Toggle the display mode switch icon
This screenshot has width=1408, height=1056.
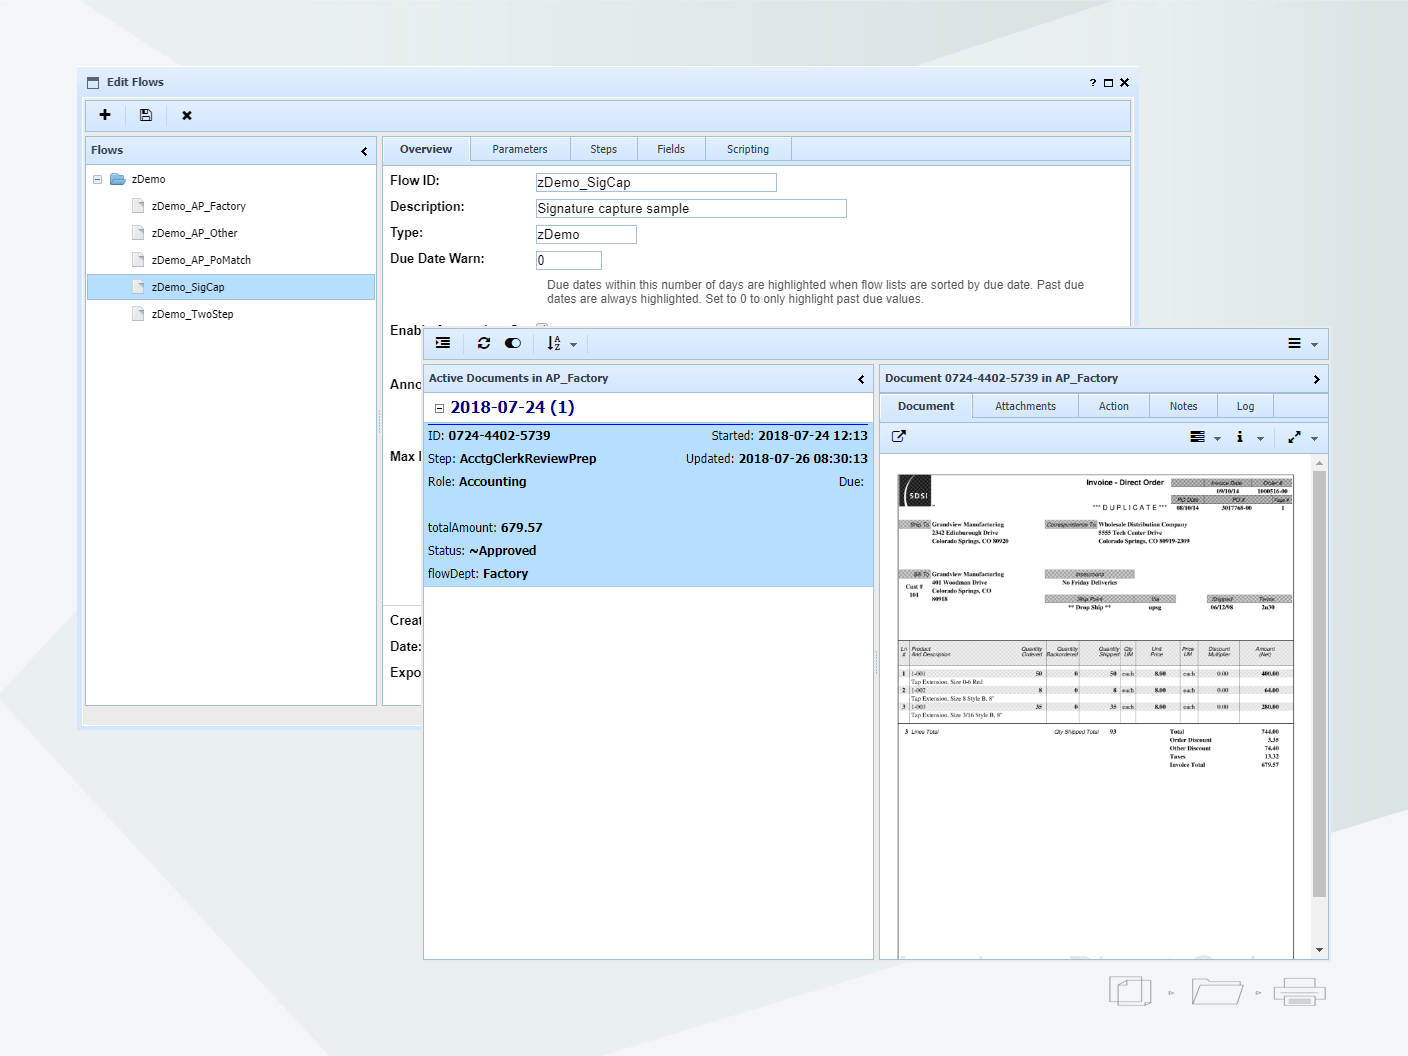pyautogui.click(x=513, y=343)
